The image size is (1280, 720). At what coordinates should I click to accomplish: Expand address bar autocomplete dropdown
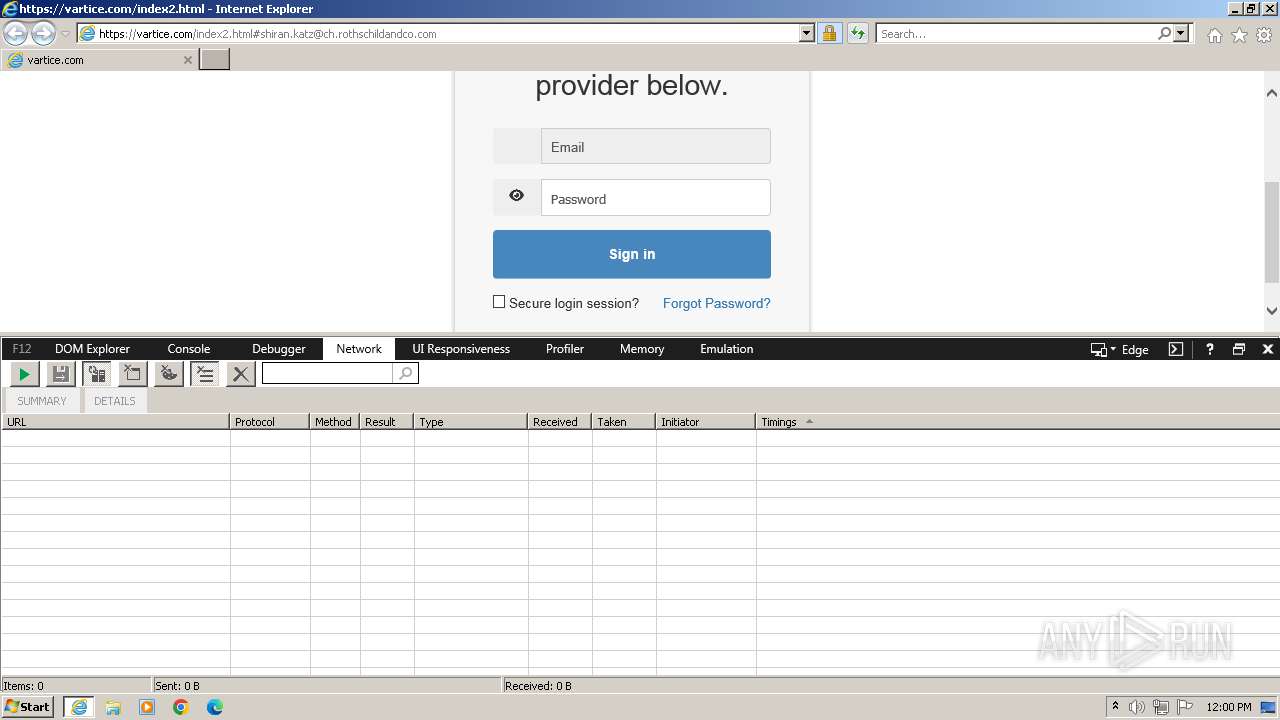pyautogui.click(x=807, y=34)
